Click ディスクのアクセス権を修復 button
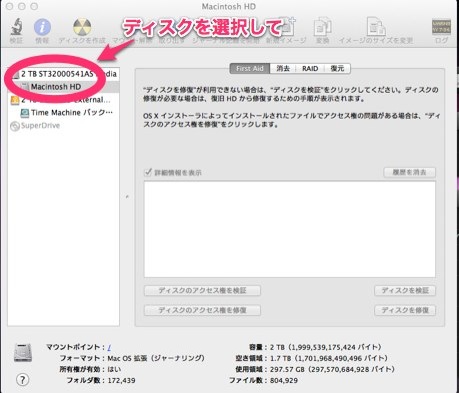This screenshot has width=459, height=393. 202,310
